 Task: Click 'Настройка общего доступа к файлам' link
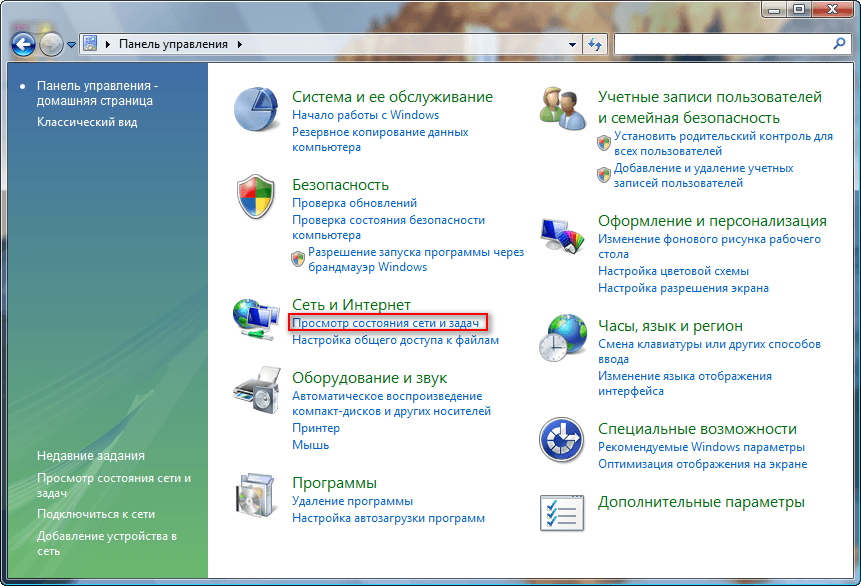pos(395,340)
